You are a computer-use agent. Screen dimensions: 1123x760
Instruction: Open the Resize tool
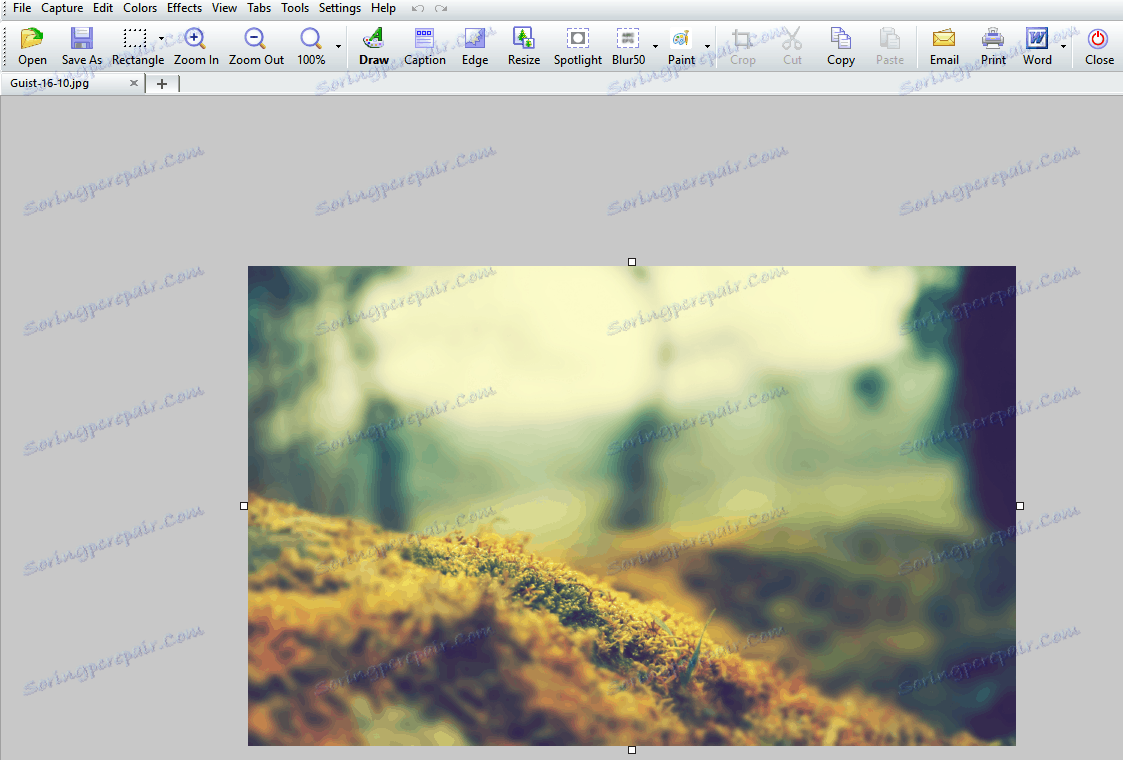[x=524, y=47]
